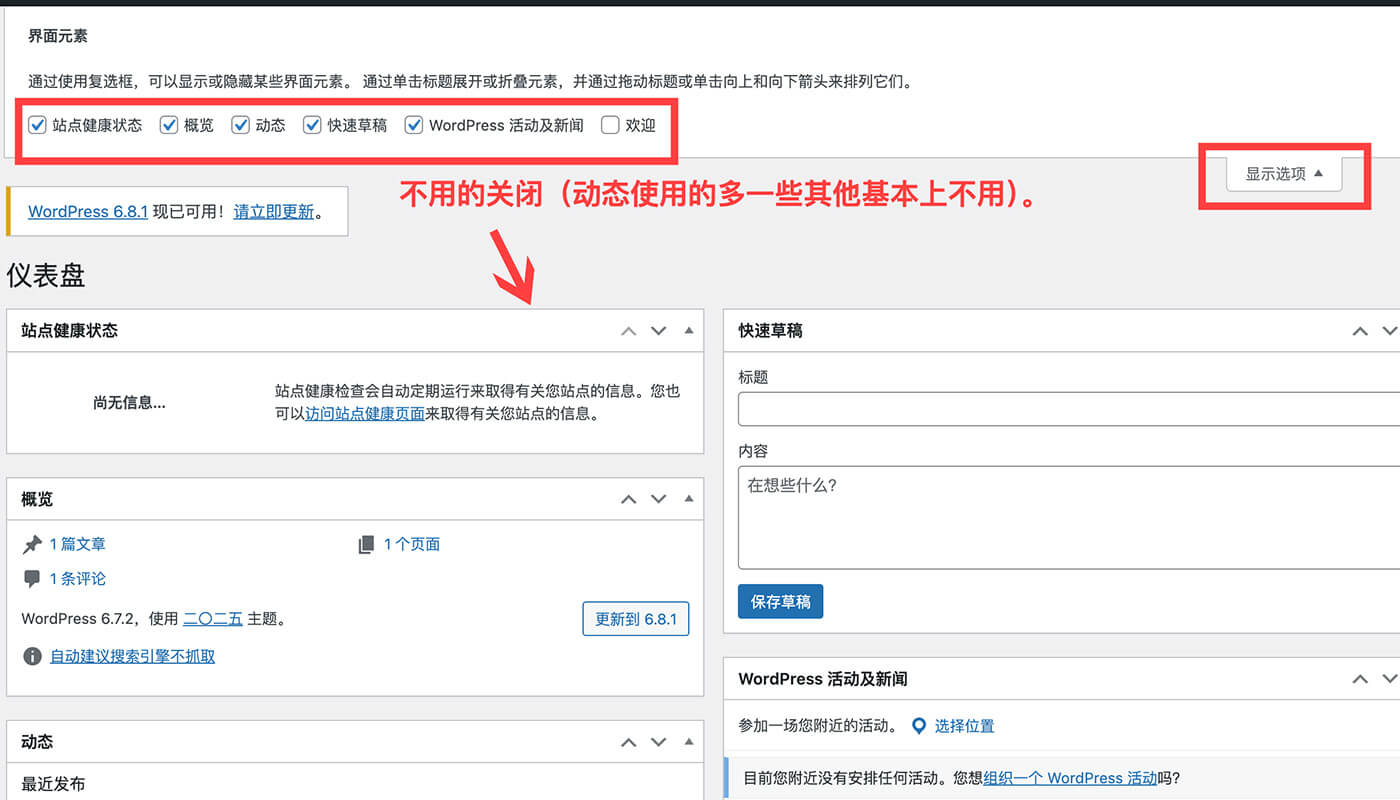Move 概览 panel up
Screen dimensions: 1400x800
tap(628, 499)
